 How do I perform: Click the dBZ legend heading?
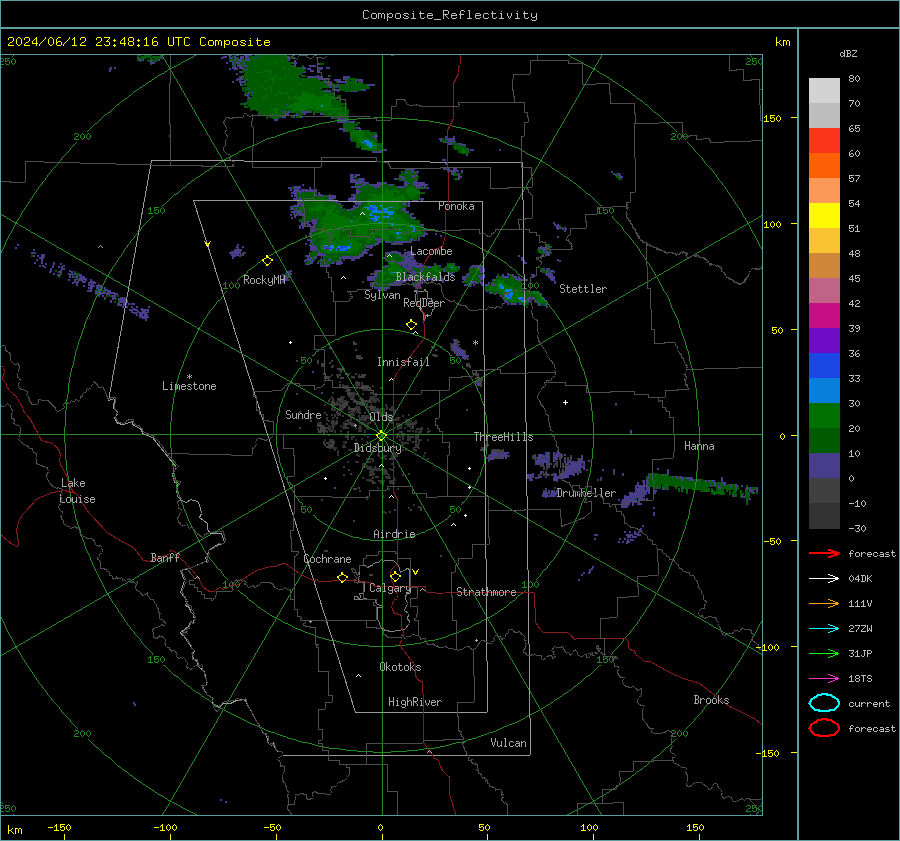pos(848,54)
